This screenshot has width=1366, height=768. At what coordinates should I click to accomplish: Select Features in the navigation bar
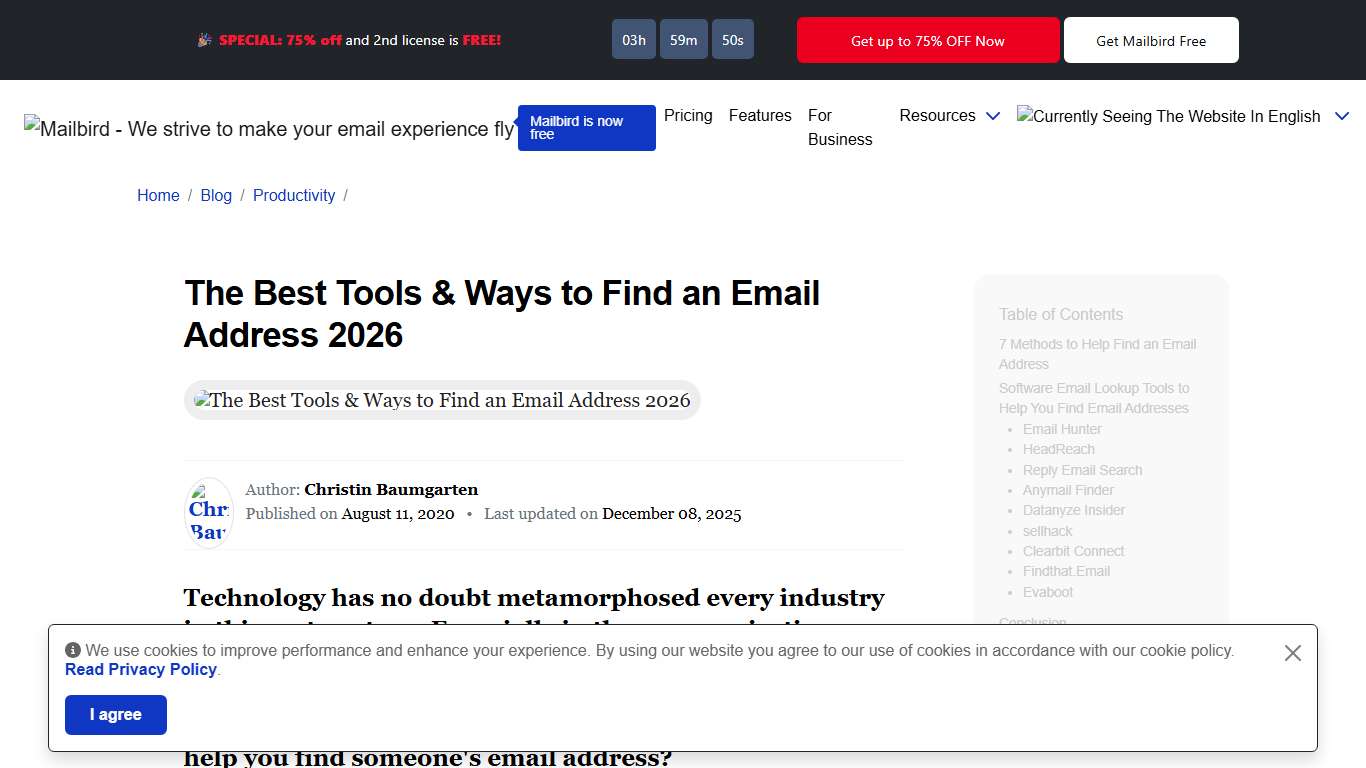pyautogui.click(x=759, y=116)
